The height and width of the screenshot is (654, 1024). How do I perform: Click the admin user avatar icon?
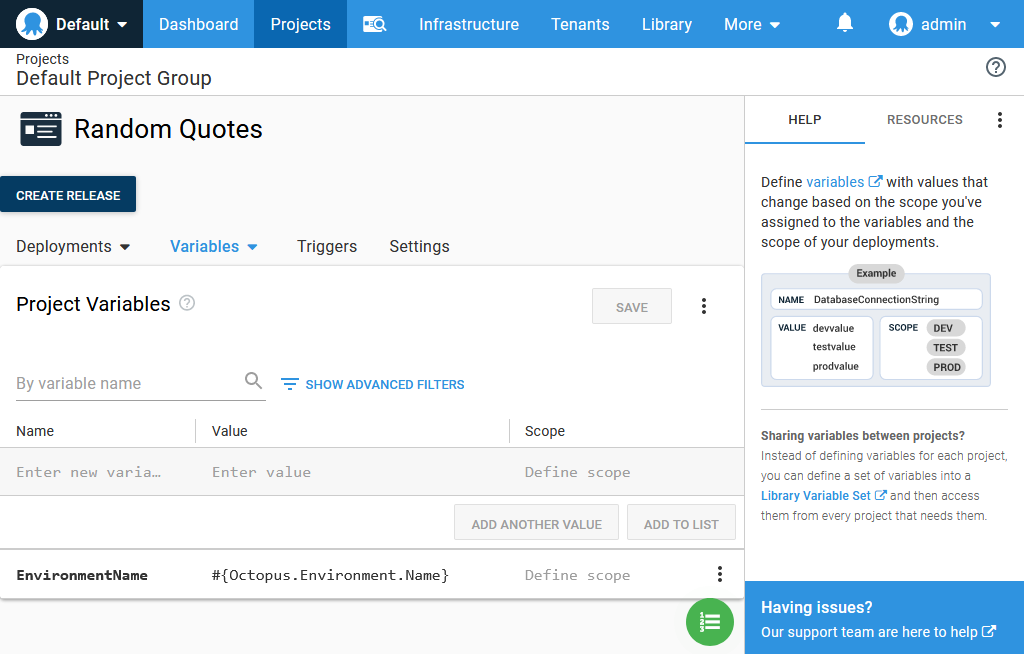tap(901, 24)
